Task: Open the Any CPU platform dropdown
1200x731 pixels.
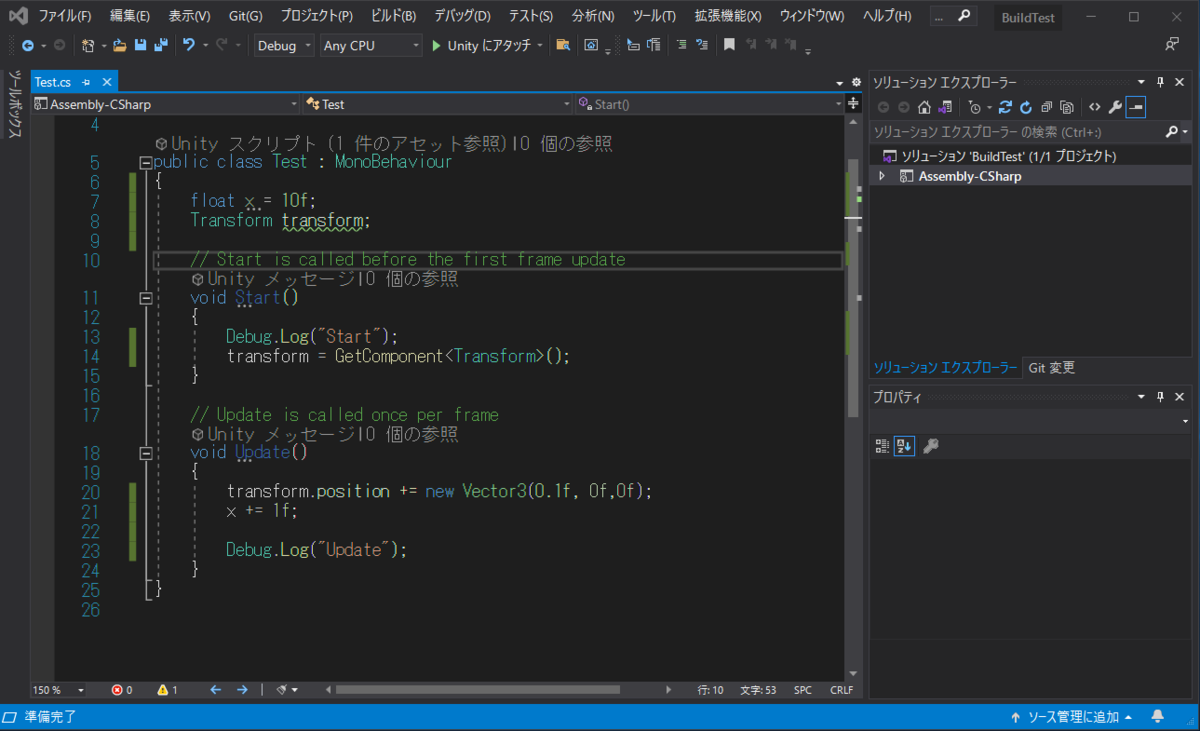Action: (x=371, y=45)
